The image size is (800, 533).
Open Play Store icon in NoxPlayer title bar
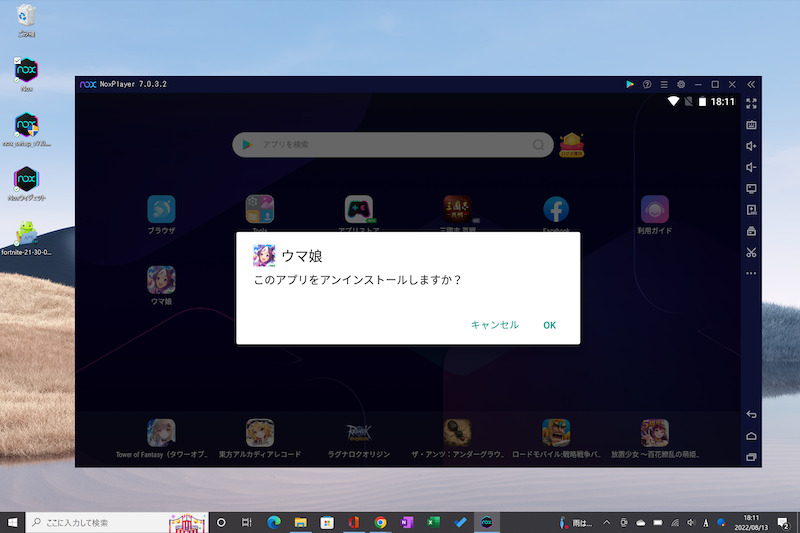coord(629,84)
